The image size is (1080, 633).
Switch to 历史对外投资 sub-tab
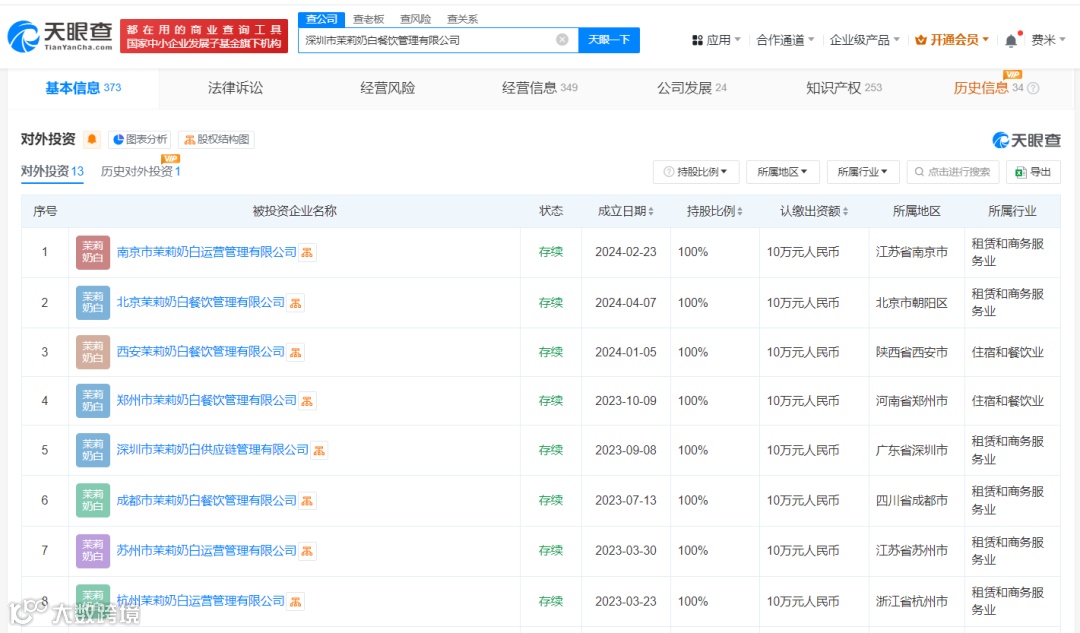(141, 171)
